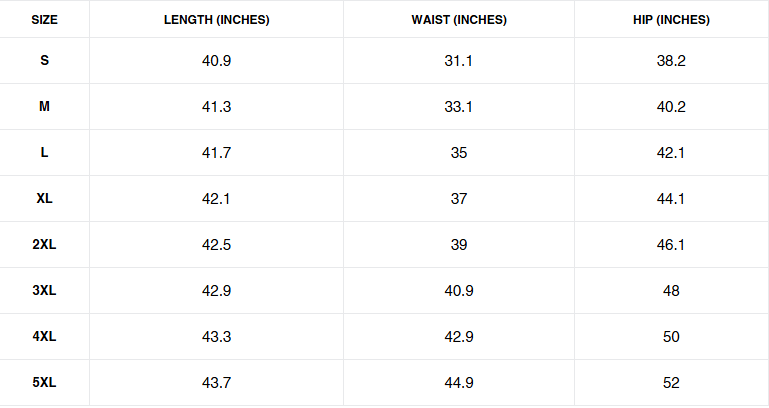Select the XL size row label
The image size is (769, 408).
tap(44, 199)
